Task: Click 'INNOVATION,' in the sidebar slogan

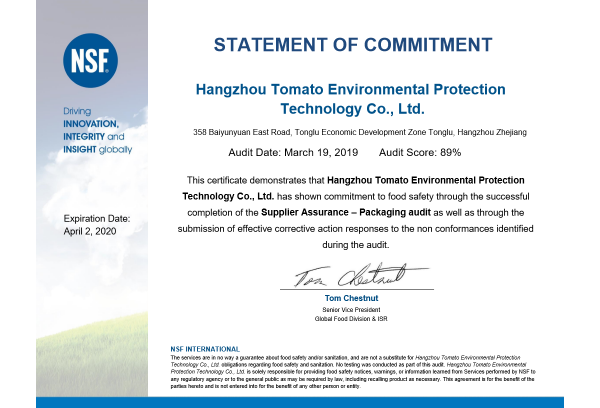Action: point(91,124)
